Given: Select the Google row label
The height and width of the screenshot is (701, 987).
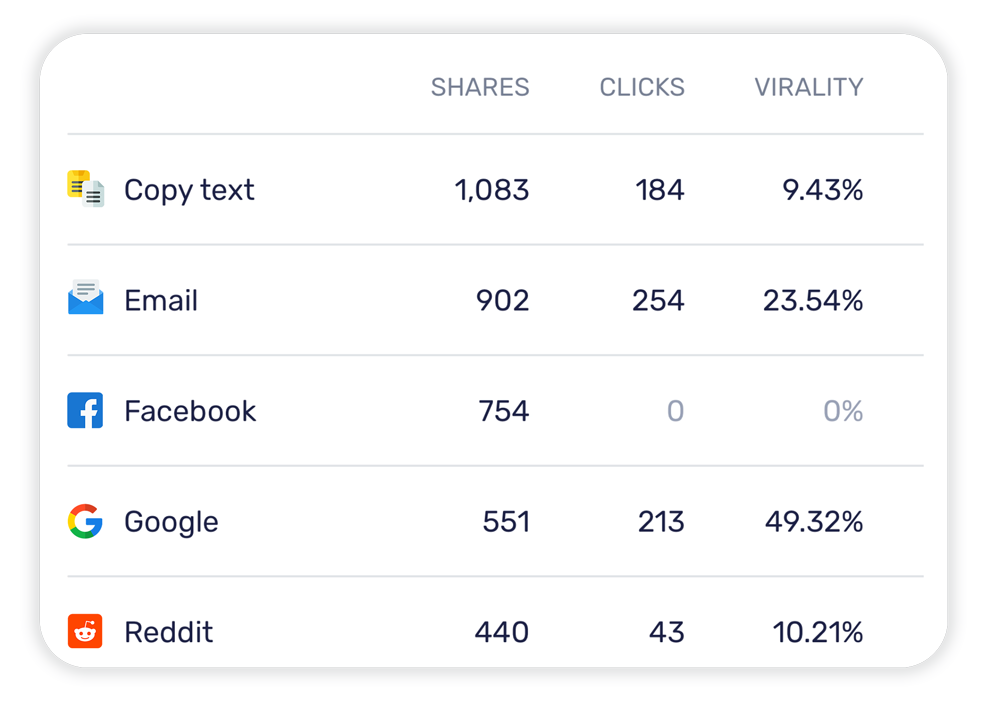Looking at the screenshot, I should pyautogui.click(x=171, y=522).
